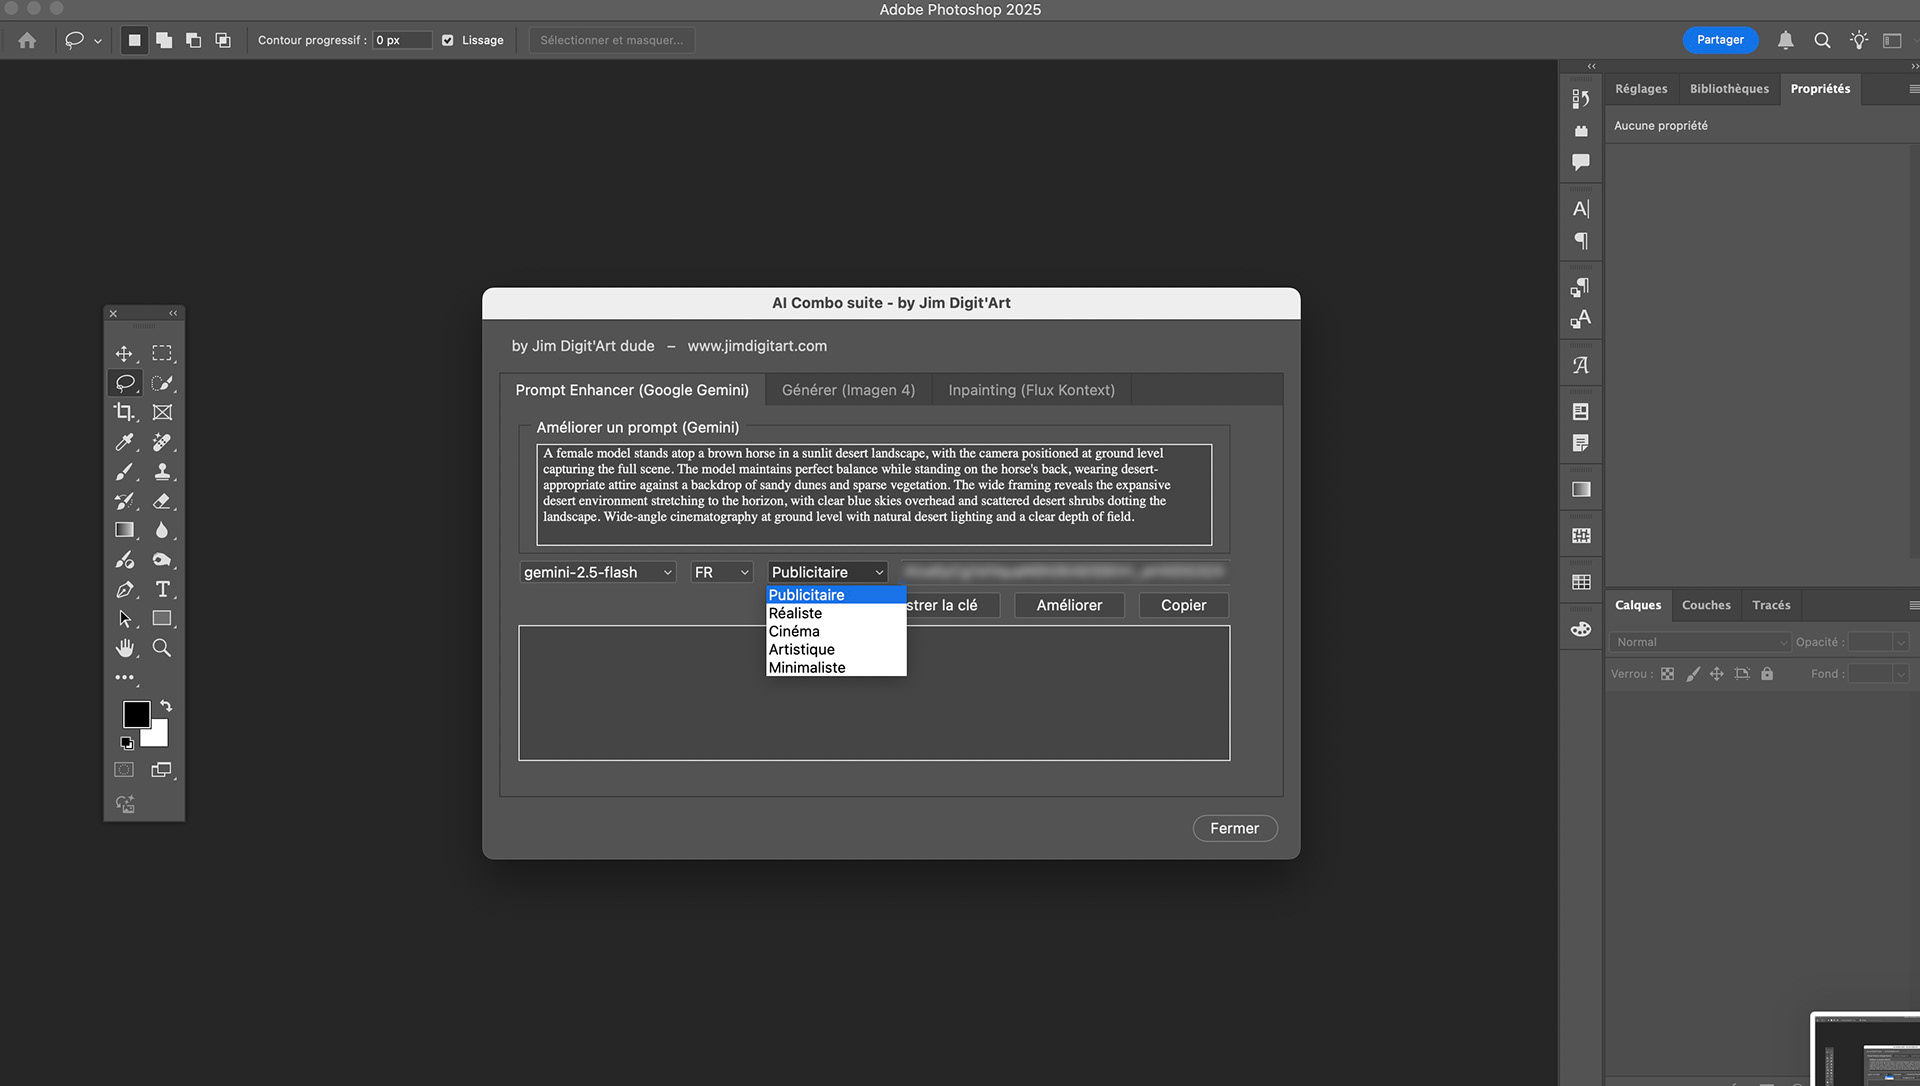
Task: Select Add to Selection mode
Action: coord(164,40)
